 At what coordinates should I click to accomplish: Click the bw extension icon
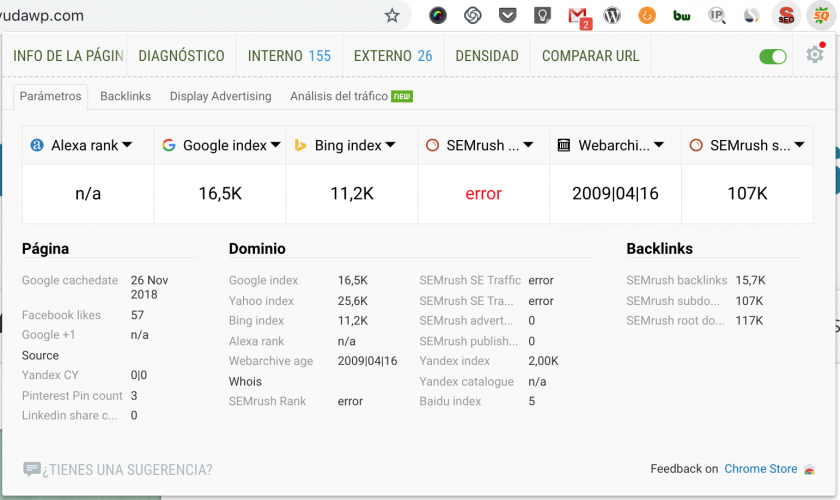coord(682,16)
